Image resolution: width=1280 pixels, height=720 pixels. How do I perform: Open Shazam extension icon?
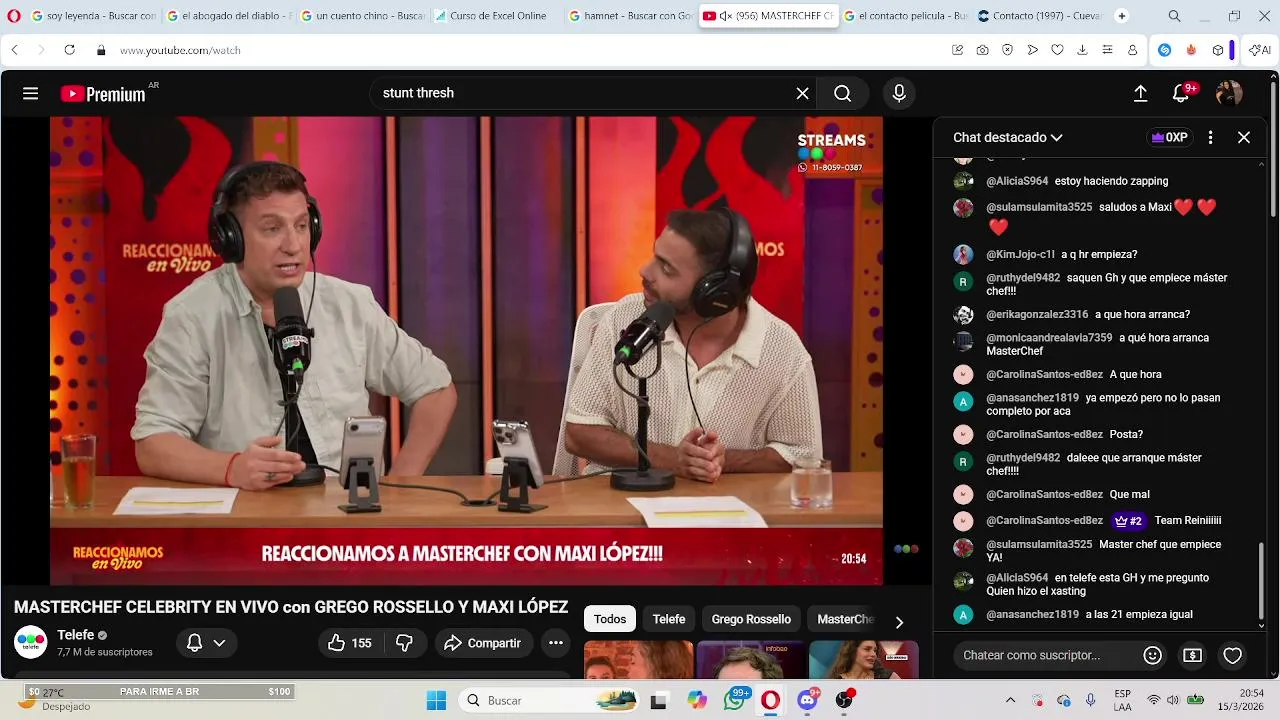pyautogui.click(x=1165, y=50)
